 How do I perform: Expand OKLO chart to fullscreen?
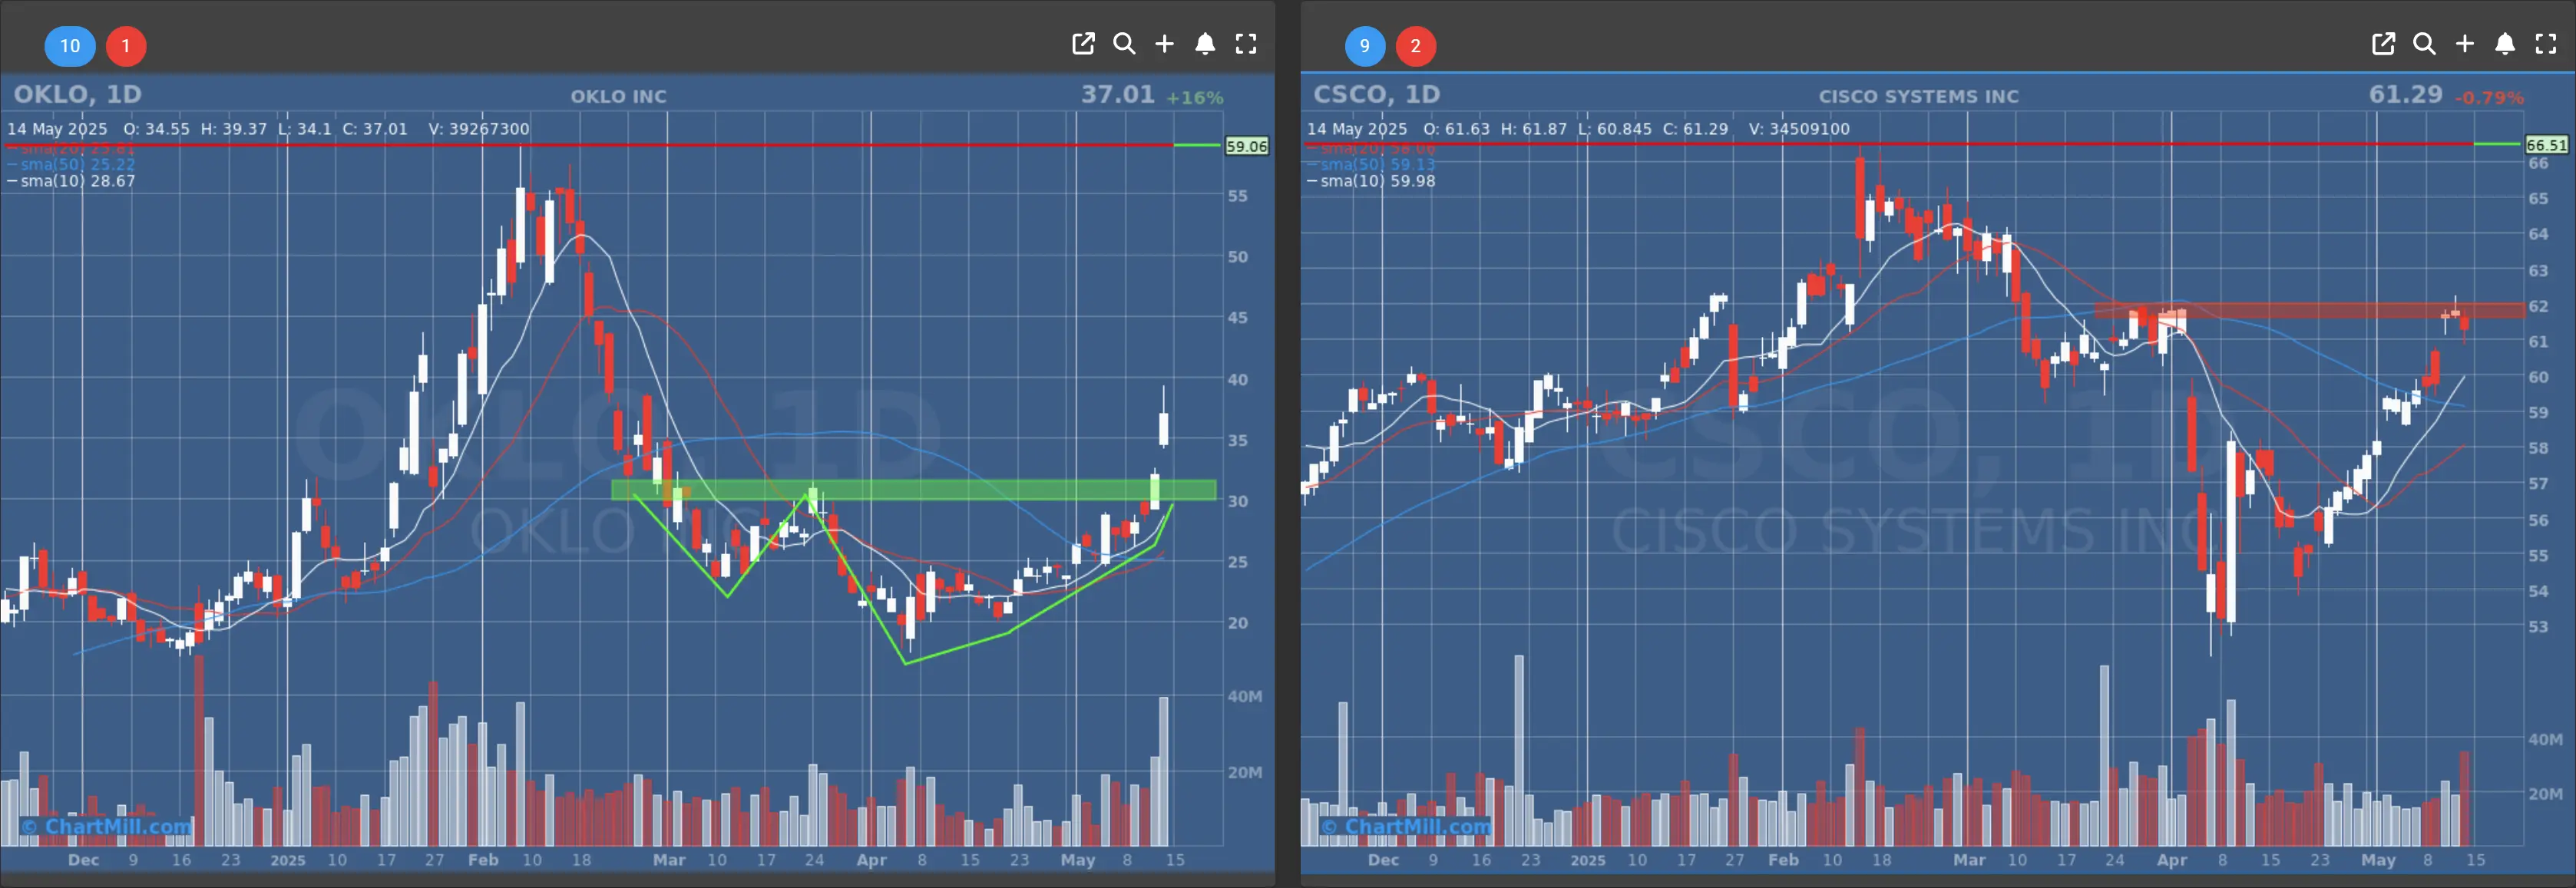click(1246, 44)
